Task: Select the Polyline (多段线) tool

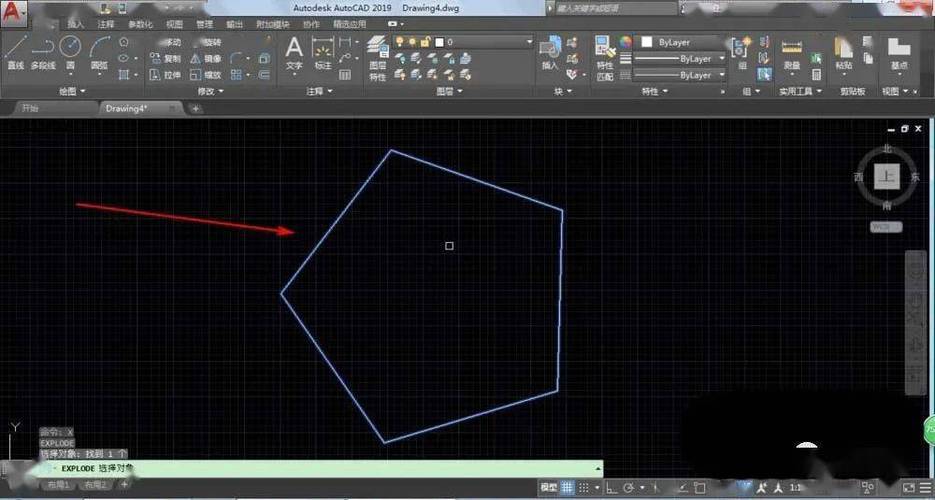Action: click(x=42, y=52)
